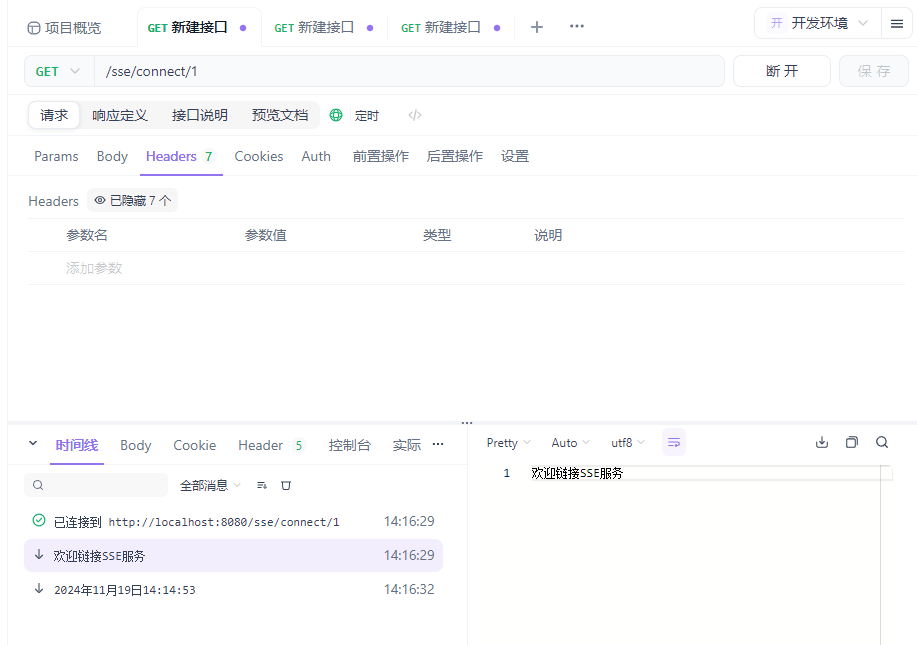This screenshot has width=917, height=645.
Task: Open the Auto type dropdown
Action: [x=570, y=443]
